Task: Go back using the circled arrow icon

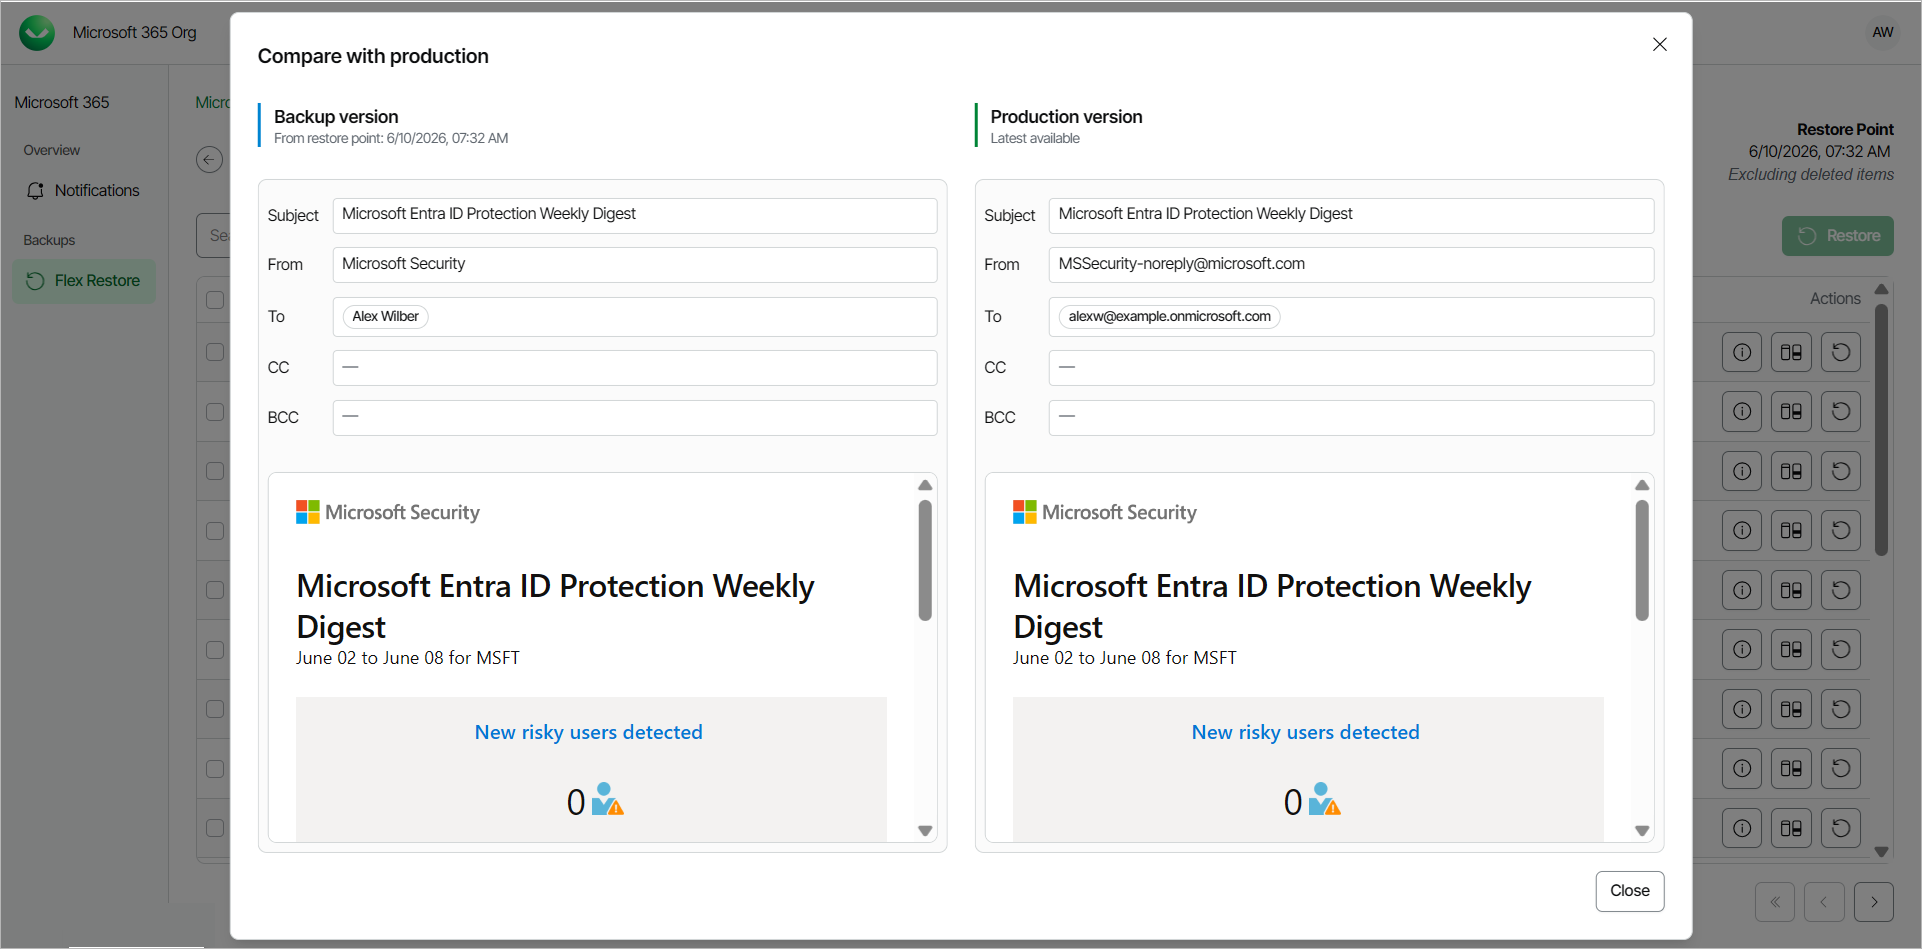Action: [x=209, y=159]
